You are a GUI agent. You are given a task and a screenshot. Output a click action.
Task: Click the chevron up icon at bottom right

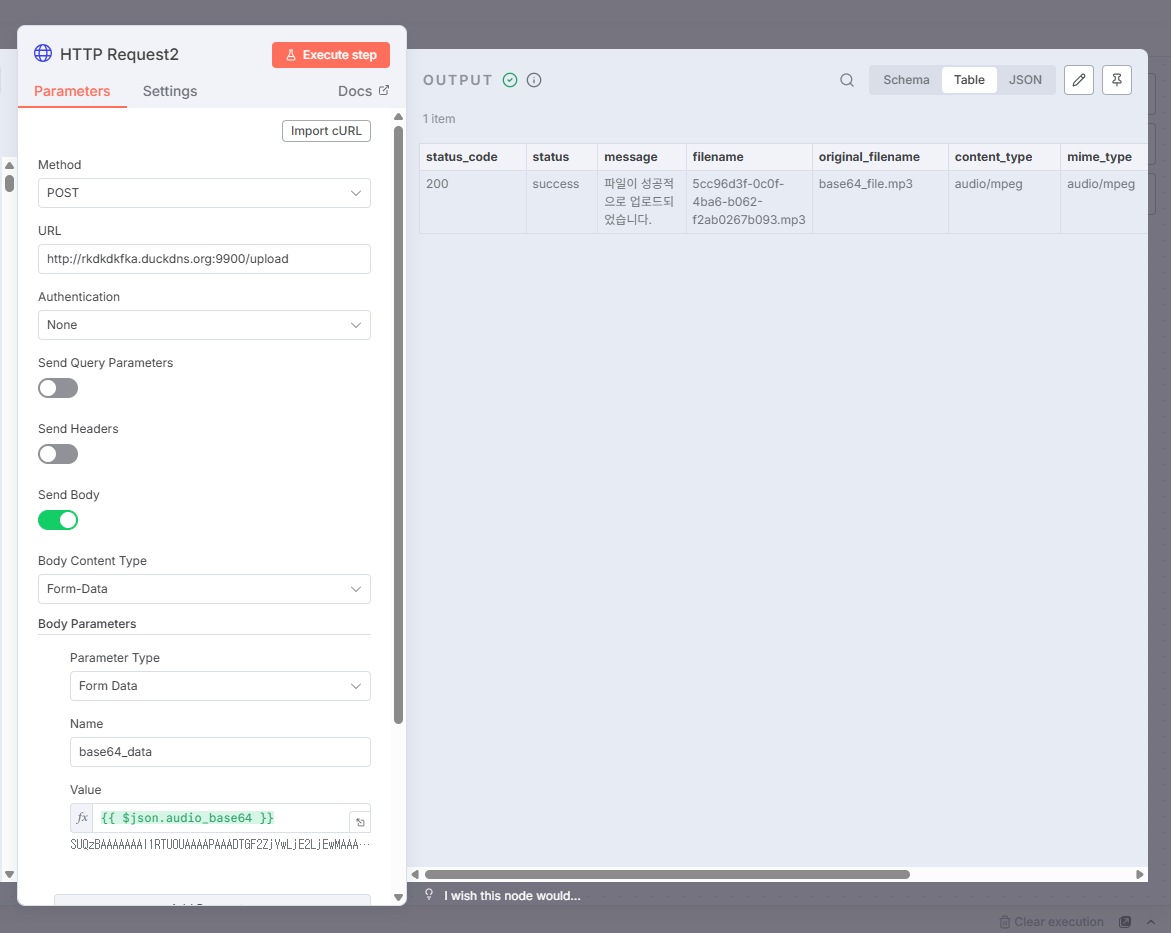point(1151,922)
